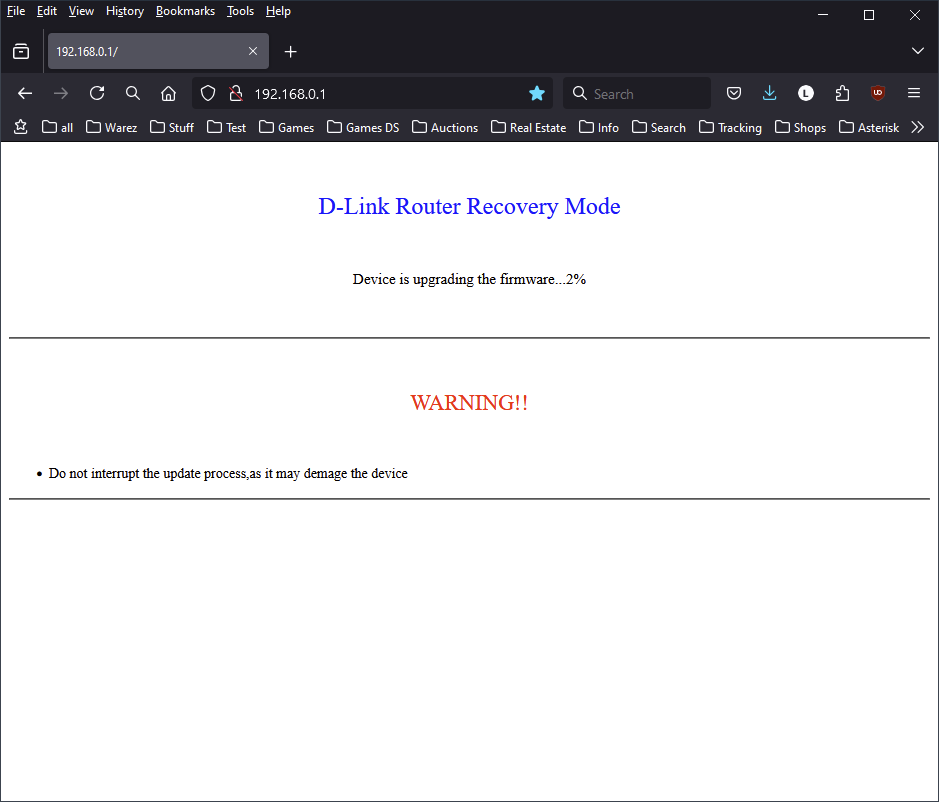Maximize the browser window
This screenshot has height=802, width=939.
(x=869, y=14)
